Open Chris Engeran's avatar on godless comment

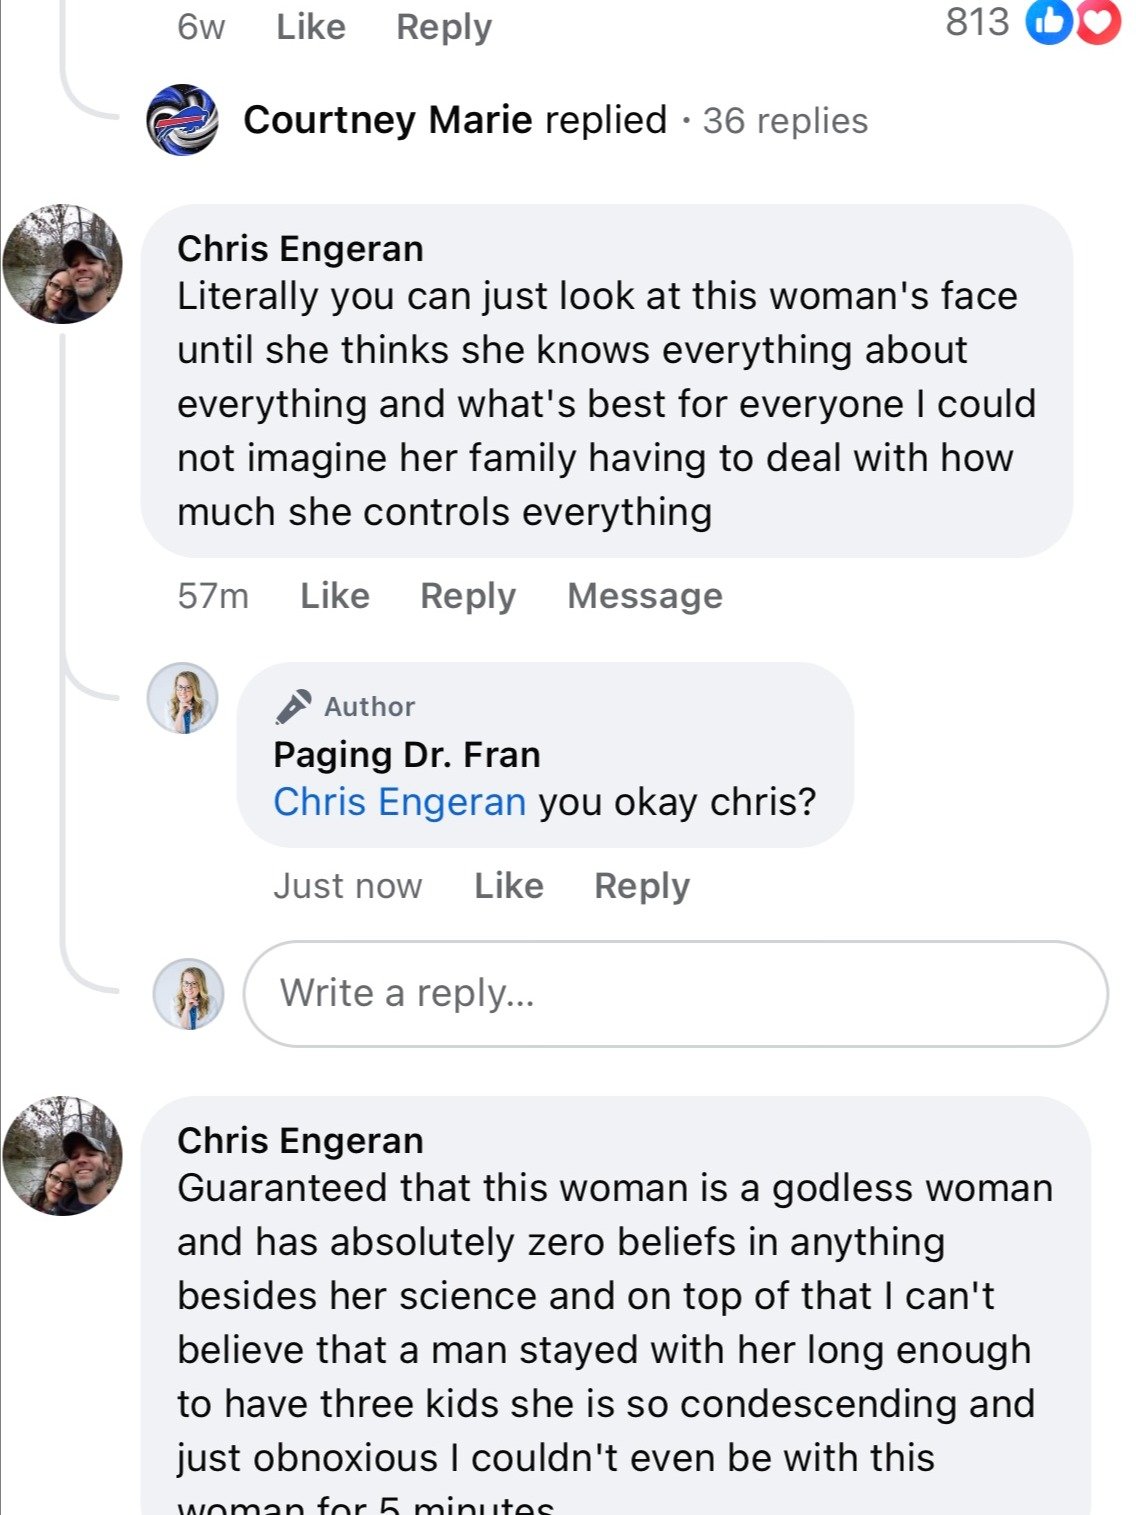63,1155
